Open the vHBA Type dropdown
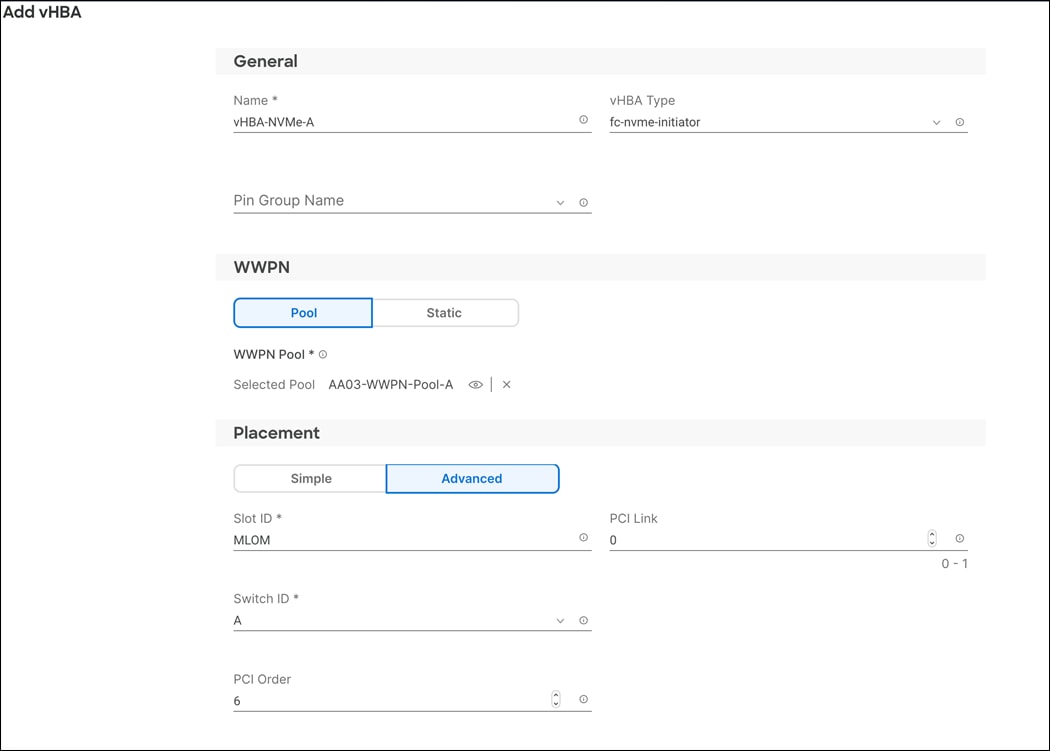The height and width of the screenshot is (751, 1050). 936,121
